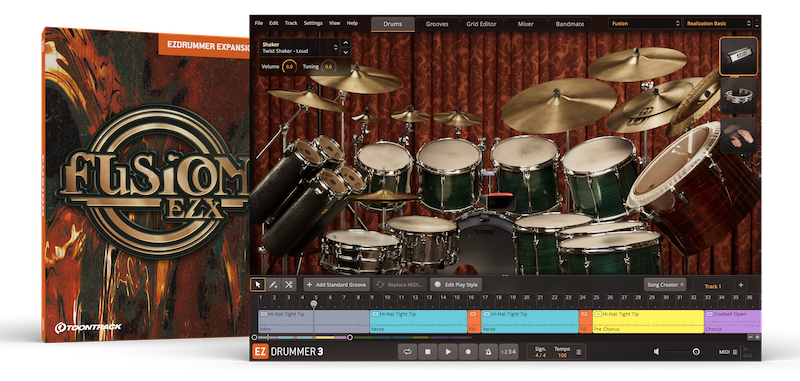Click the record button

point(468,351)
